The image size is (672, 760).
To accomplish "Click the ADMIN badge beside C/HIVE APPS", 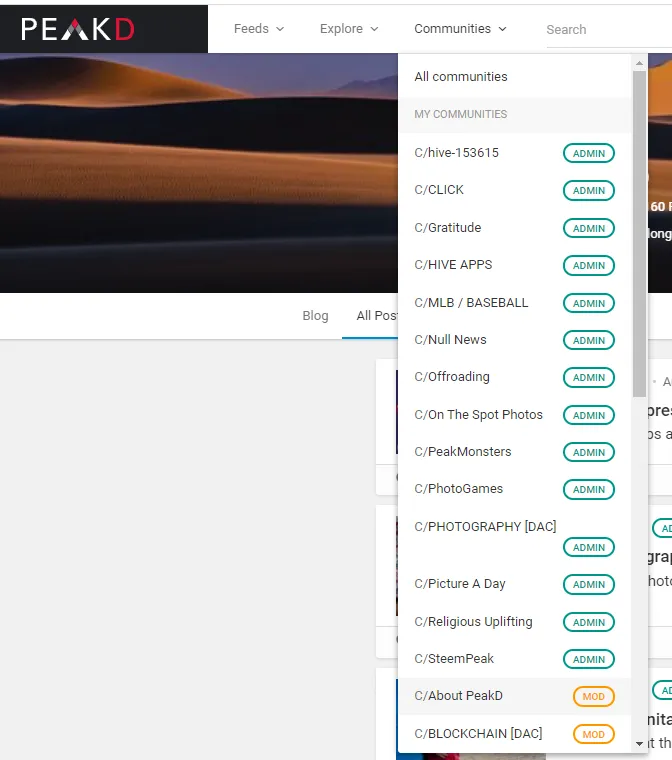I will coord(589,266).
